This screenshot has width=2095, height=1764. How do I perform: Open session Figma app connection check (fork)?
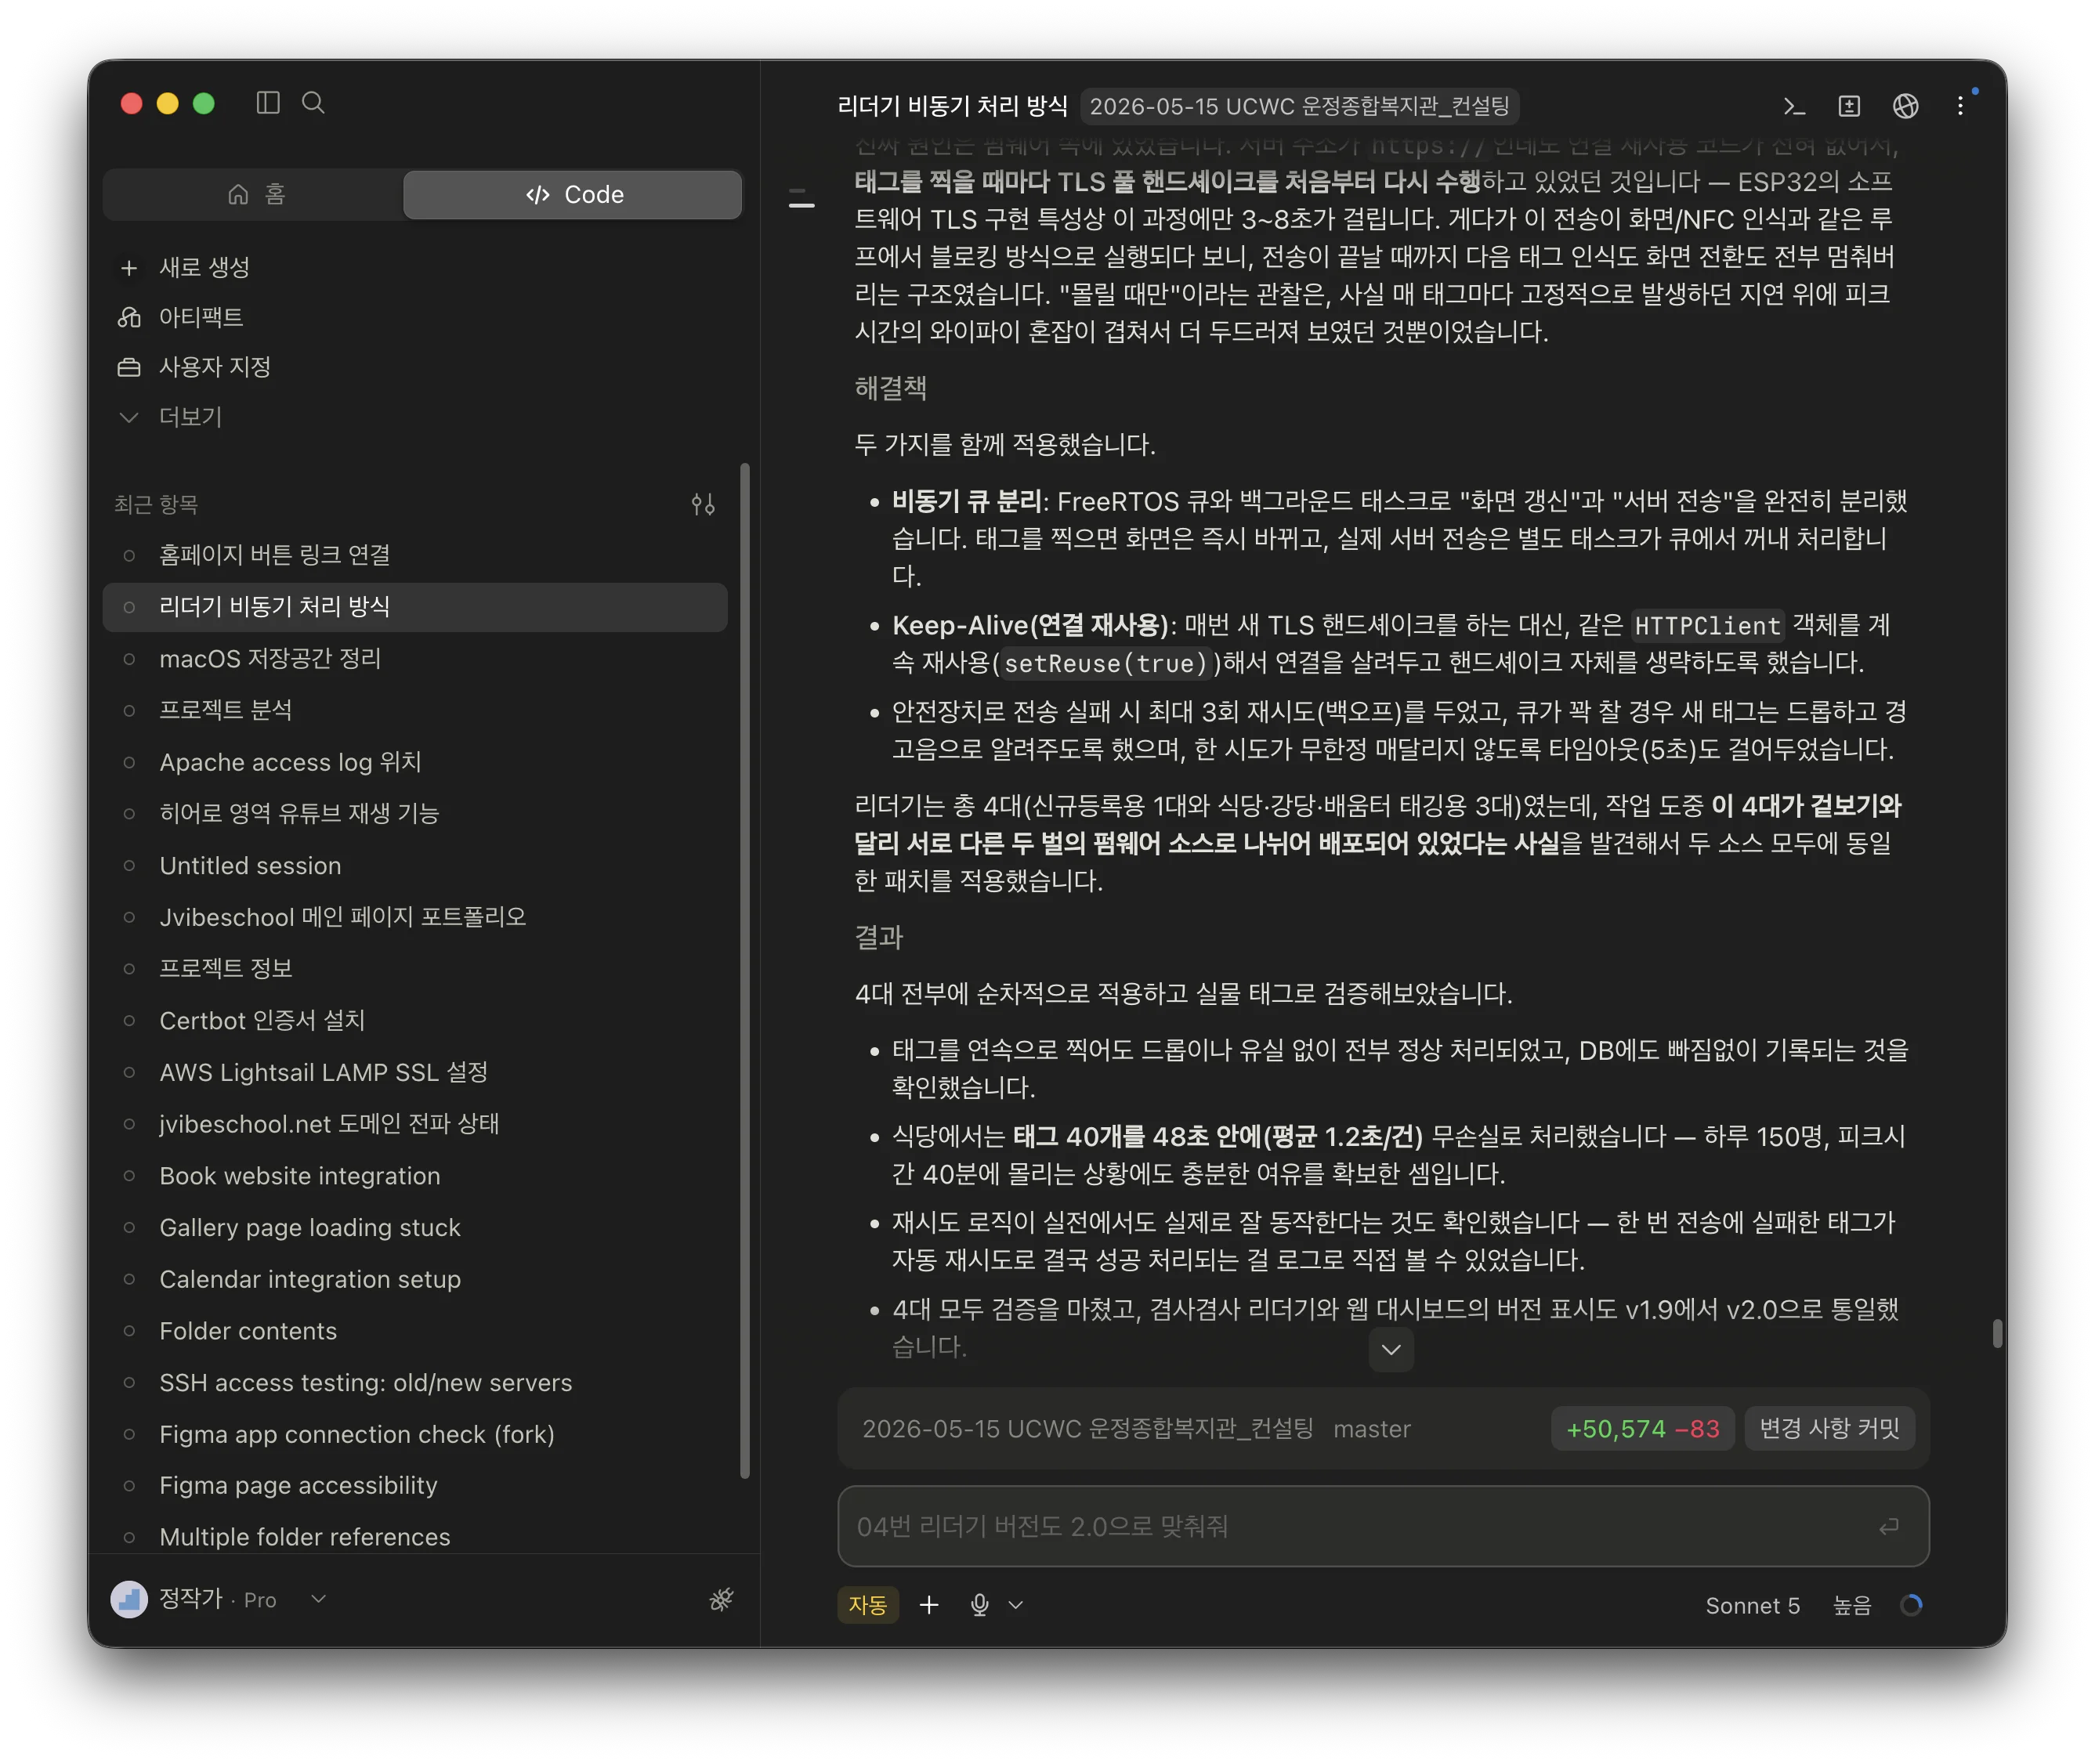point(415,1435)
